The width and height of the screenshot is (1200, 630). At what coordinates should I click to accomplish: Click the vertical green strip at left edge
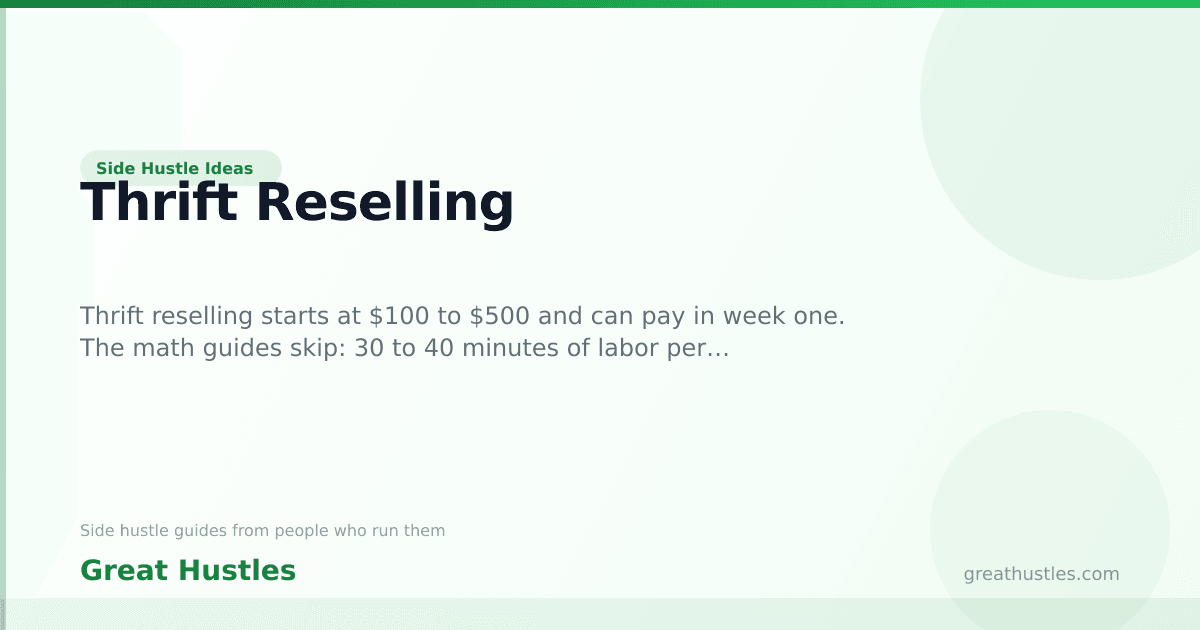(3, 315)
